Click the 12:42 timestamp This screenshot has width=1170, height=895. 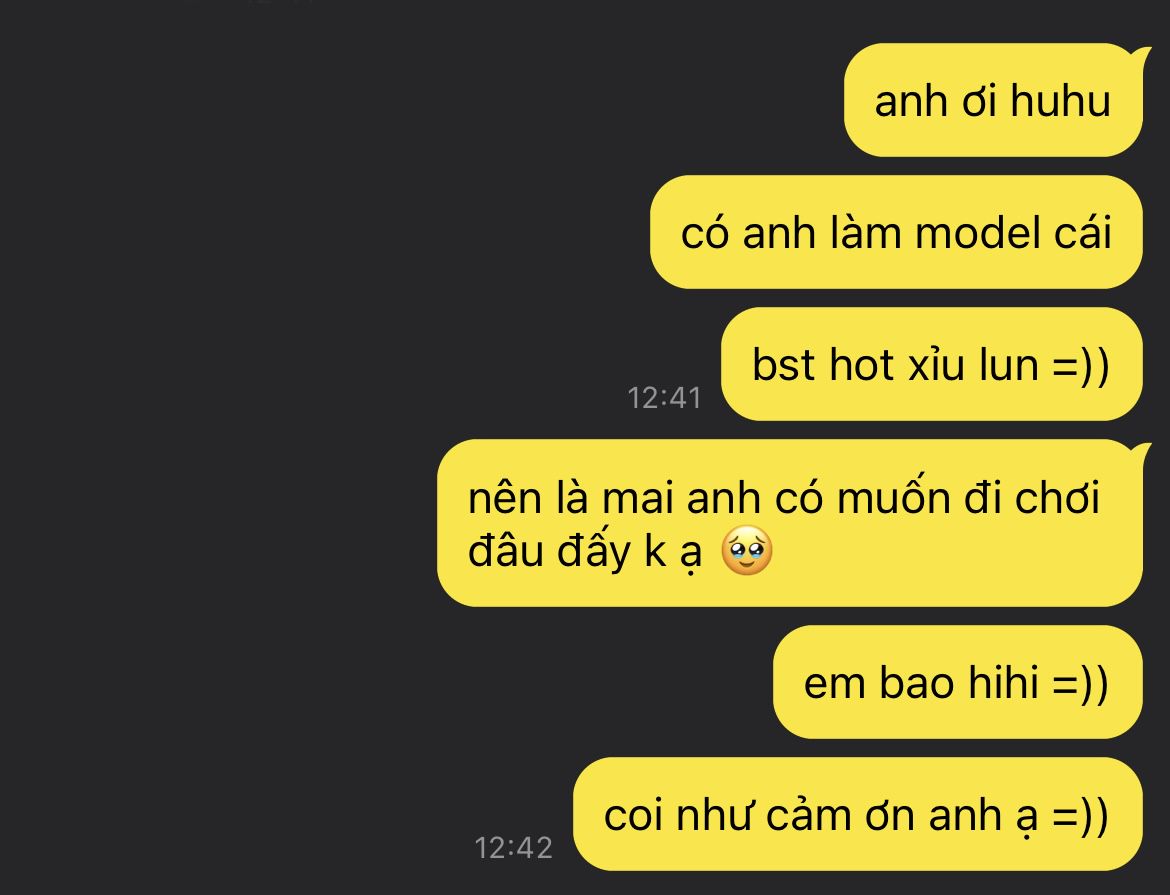pos(513,848)
